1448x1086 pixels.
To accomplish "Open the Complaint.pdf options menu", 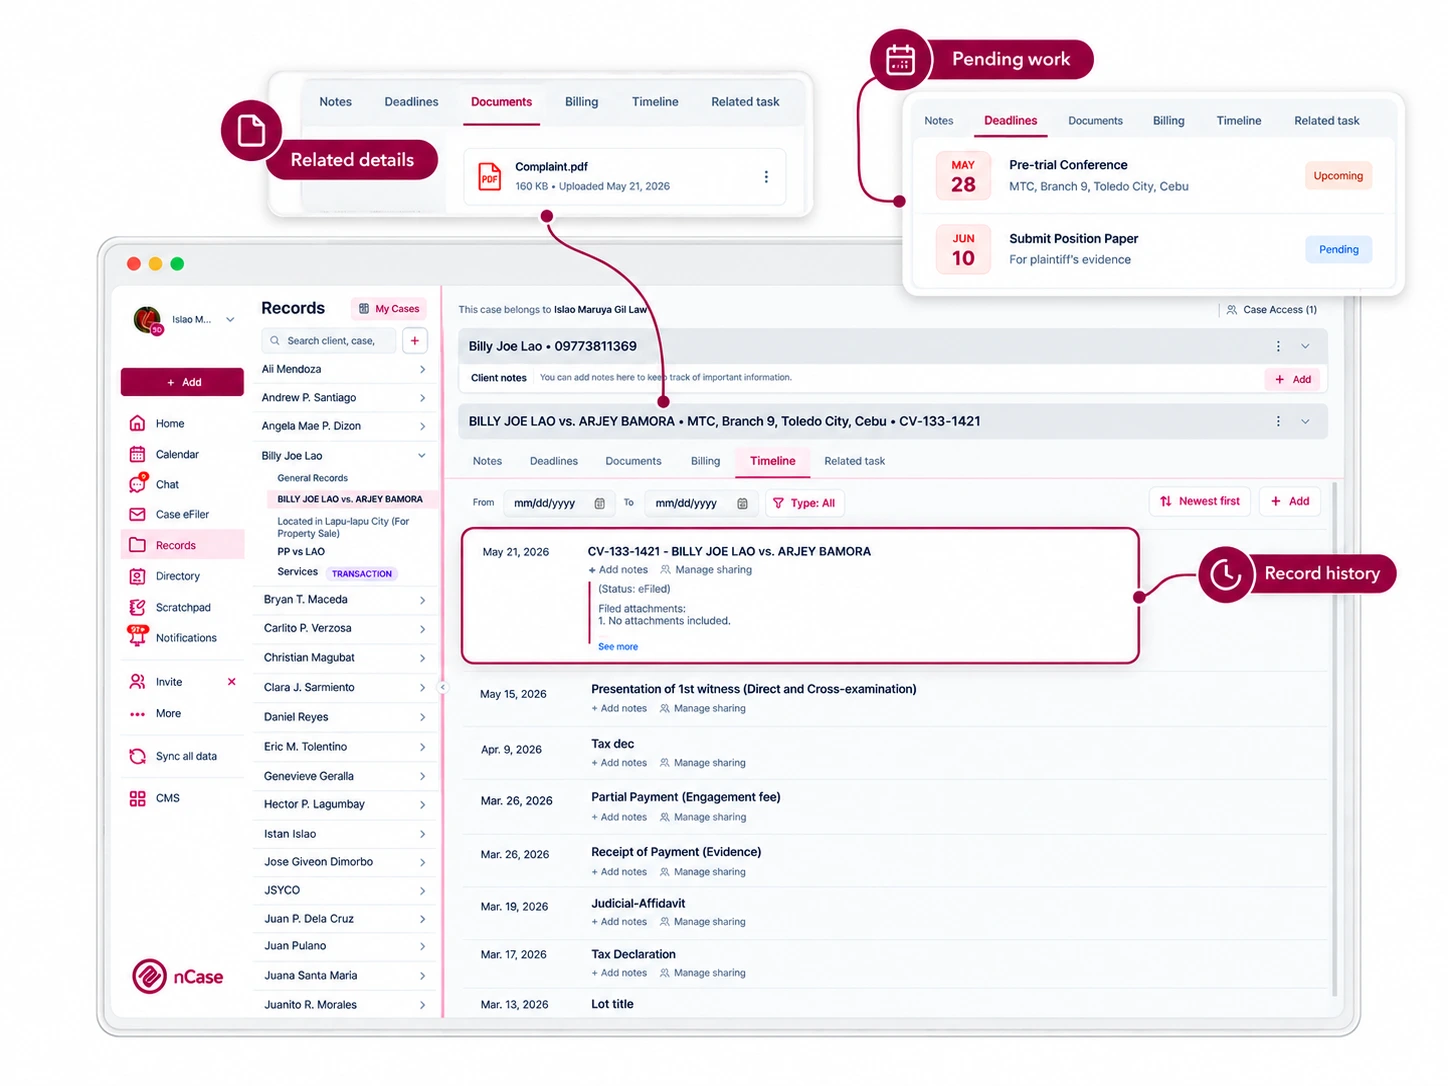I will [767, 177].
